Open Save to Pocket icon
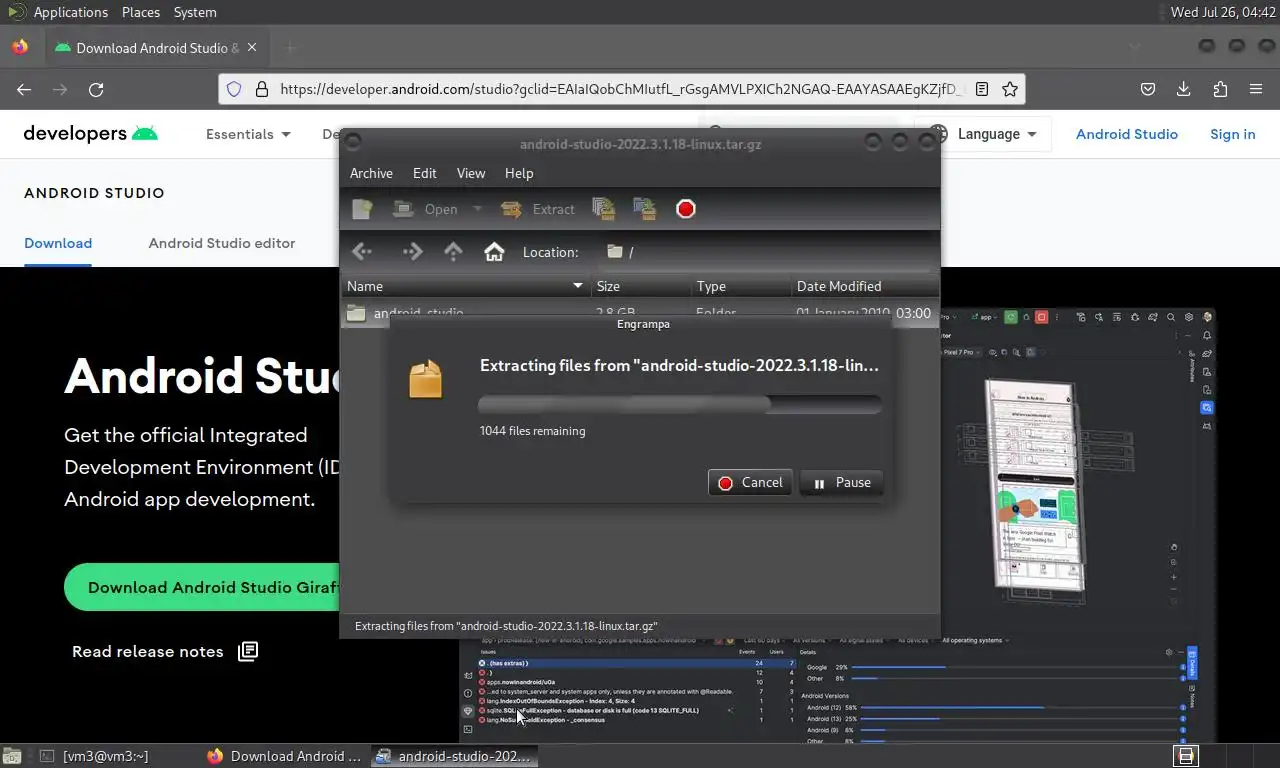Screen dimensions: 1280x768 tap(1148, 89)
